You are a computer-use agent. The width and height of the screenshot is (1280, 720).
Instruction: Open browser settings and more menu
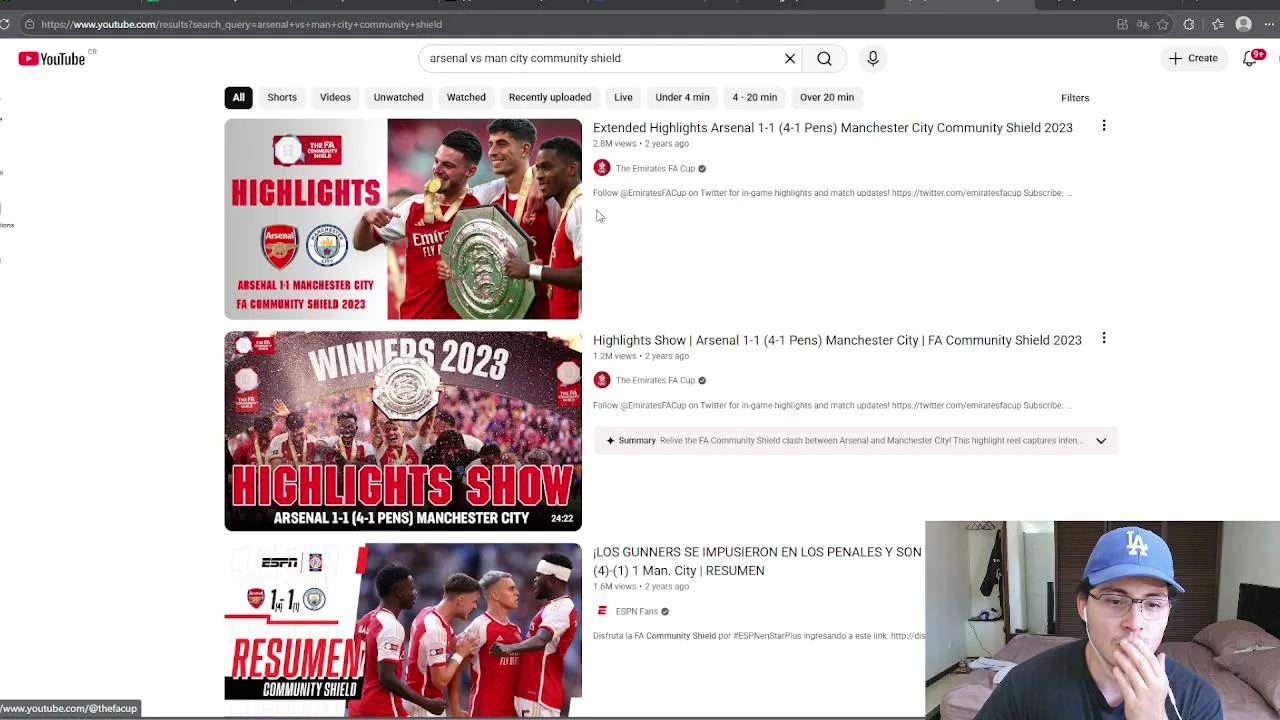point(1269,24)
